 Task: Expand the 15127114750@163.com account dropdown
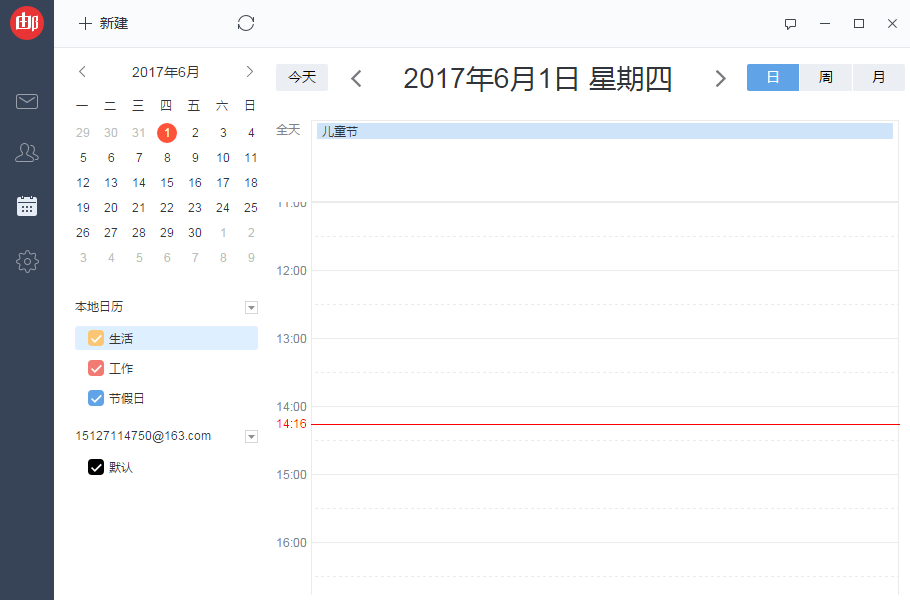pyautogui.click(x=251, y=436)
